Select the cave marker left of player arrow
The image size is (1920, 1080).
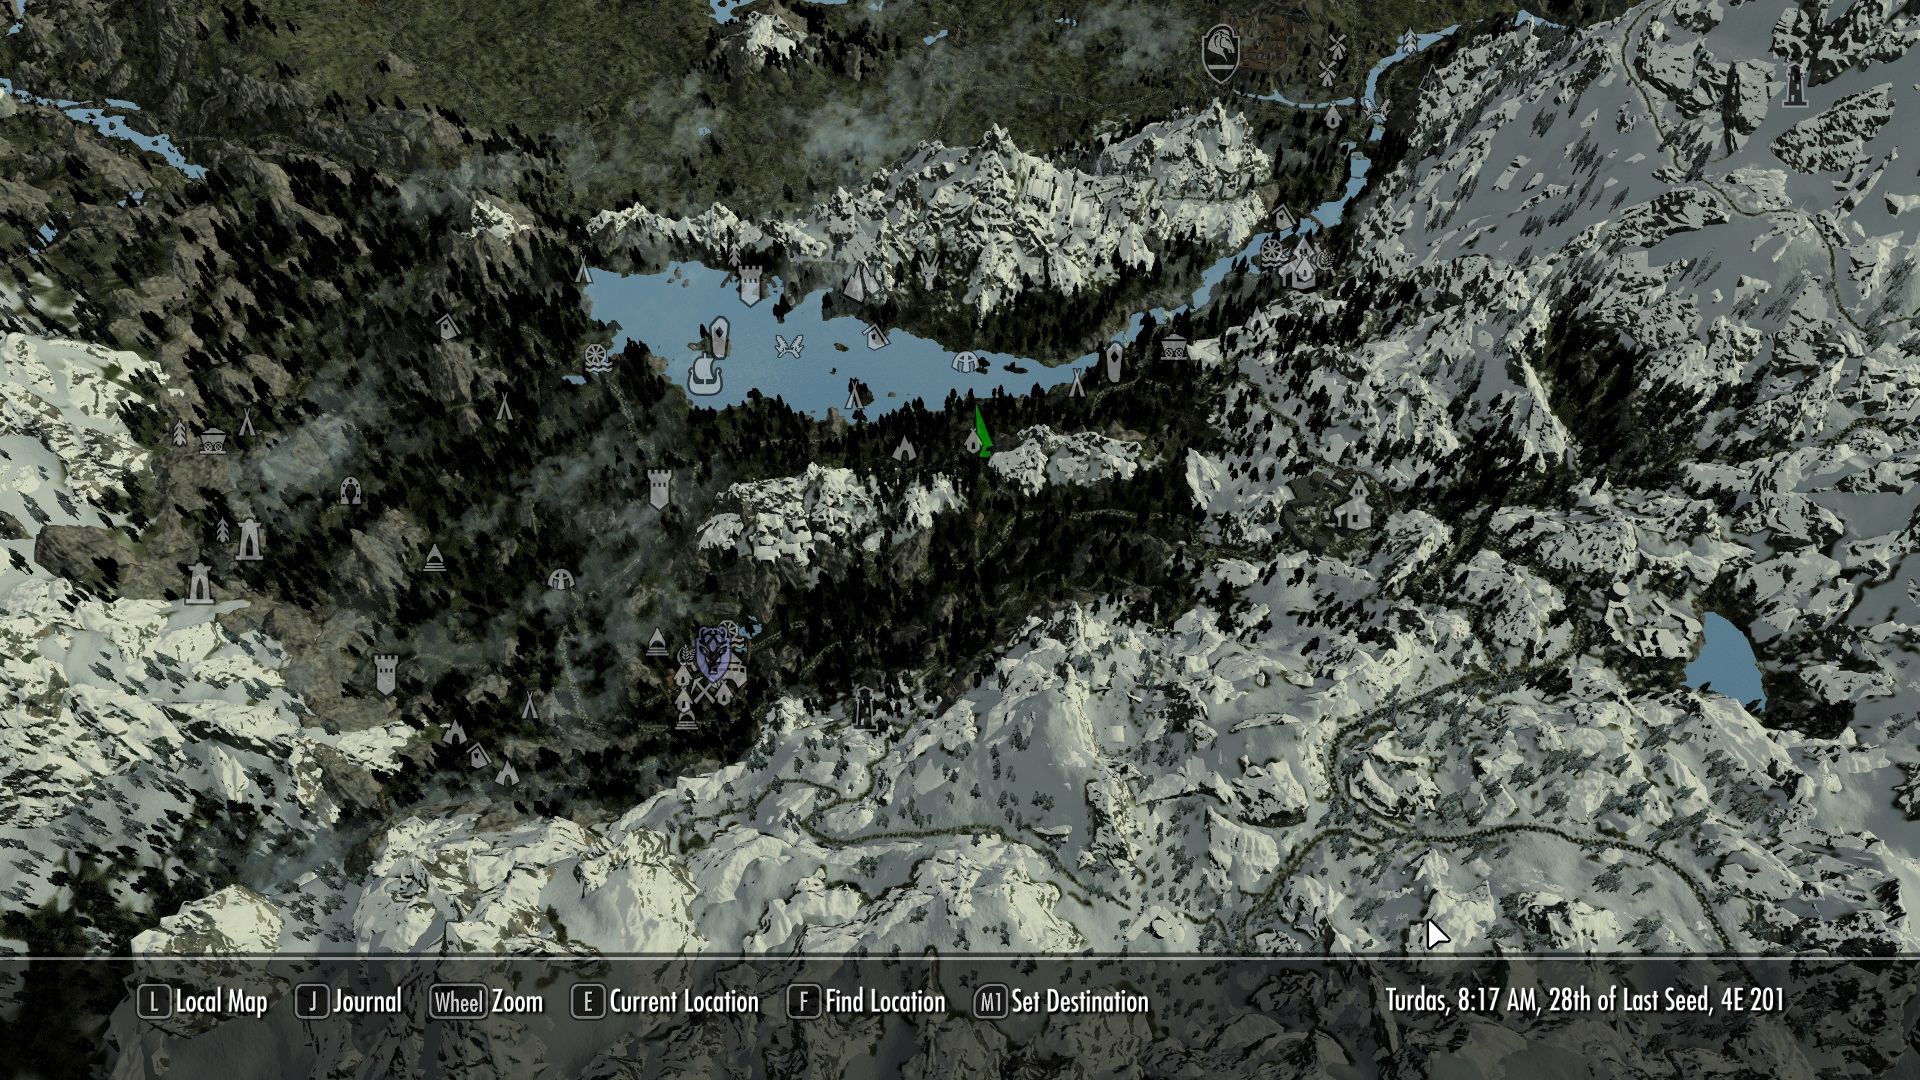click(x=904, y=448)
